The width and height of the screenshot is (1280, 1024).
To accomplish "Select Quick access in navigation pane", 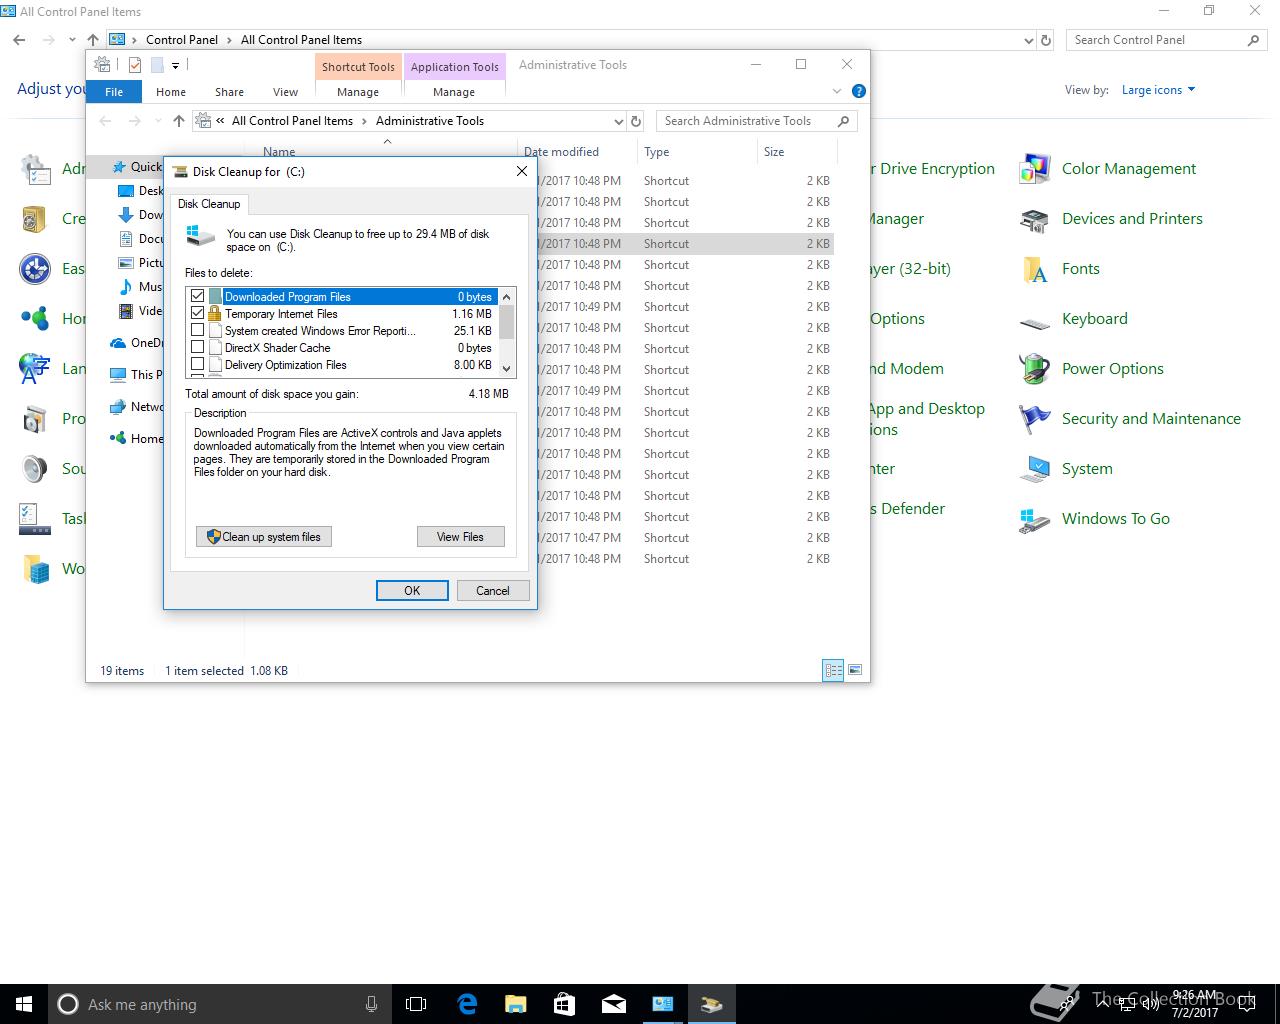I will pyautogui.click(x=138, y=167).
